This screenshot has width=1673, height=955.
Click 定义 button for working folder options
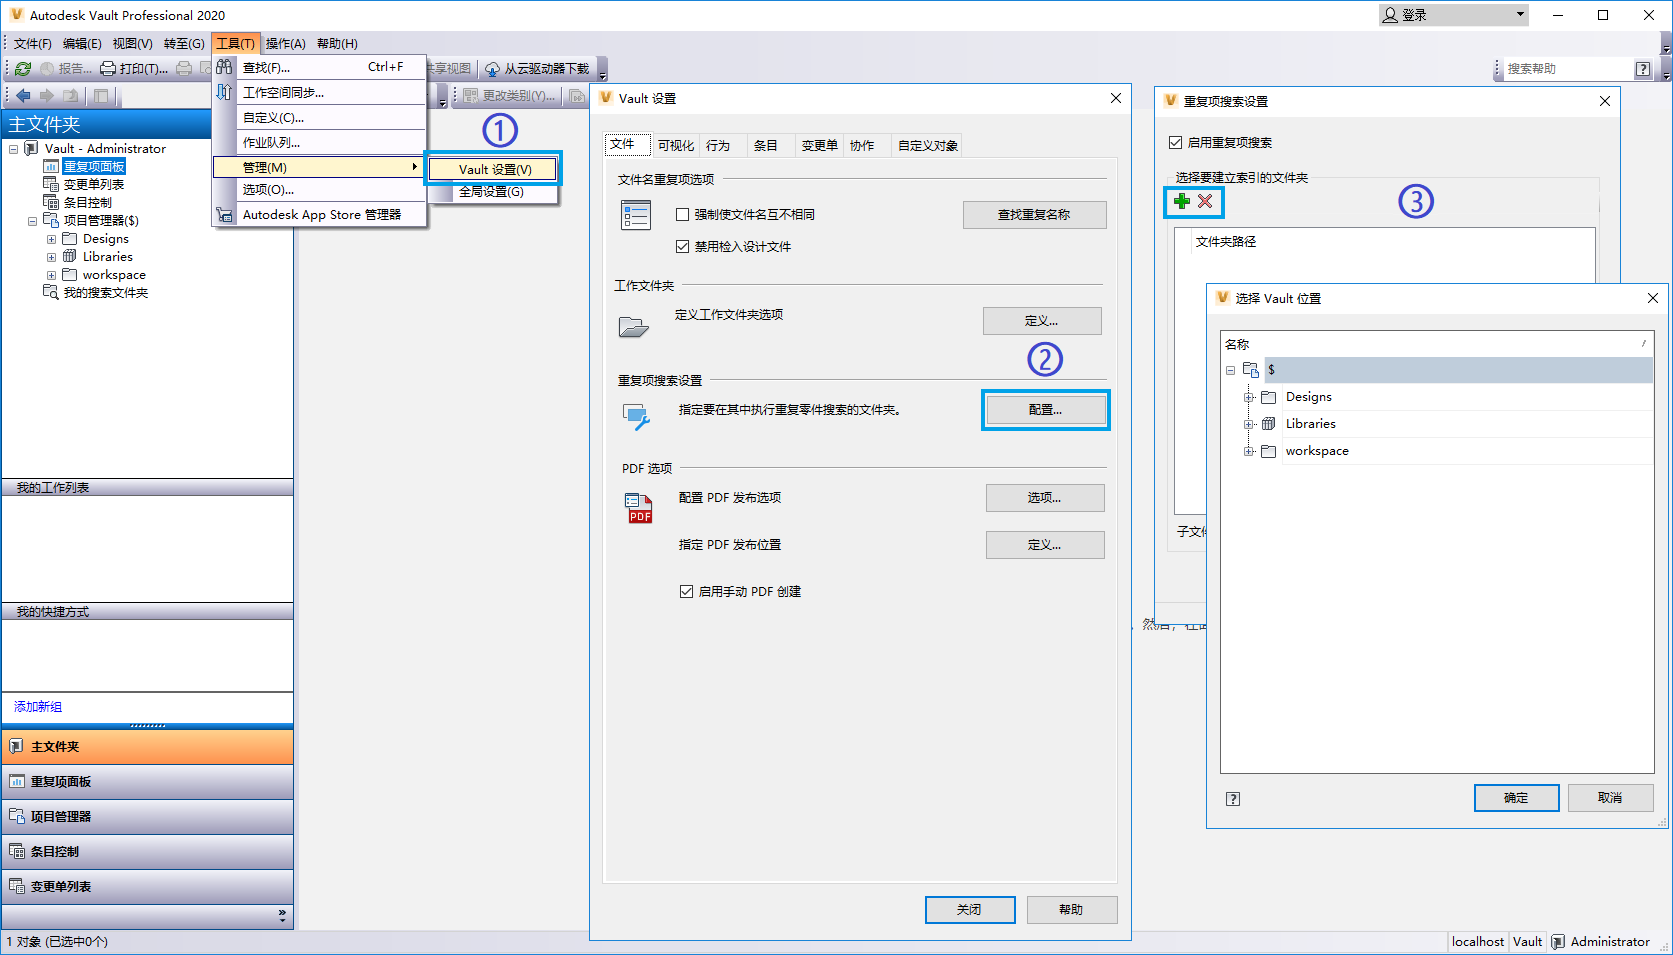click(x=1042, y=321)
